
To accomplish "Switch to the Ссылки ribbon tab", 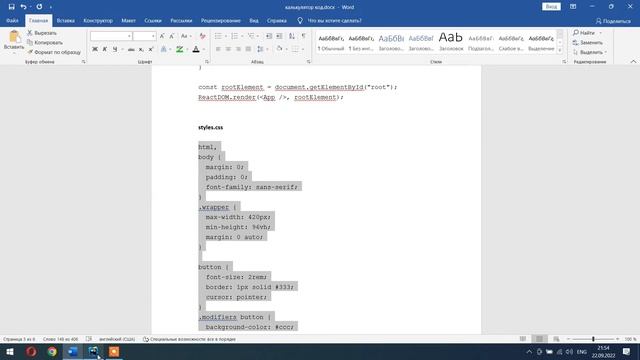I will (x=153, y=20).
